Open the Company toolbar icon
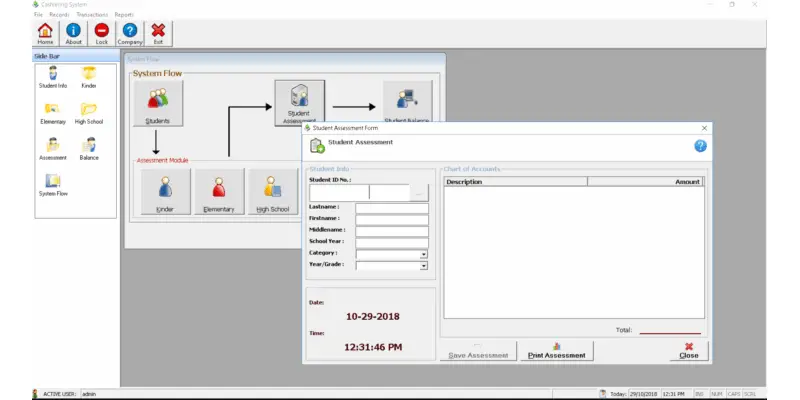Image resolution: width=800 pixels, height=400 pixels. coord(130,34)
